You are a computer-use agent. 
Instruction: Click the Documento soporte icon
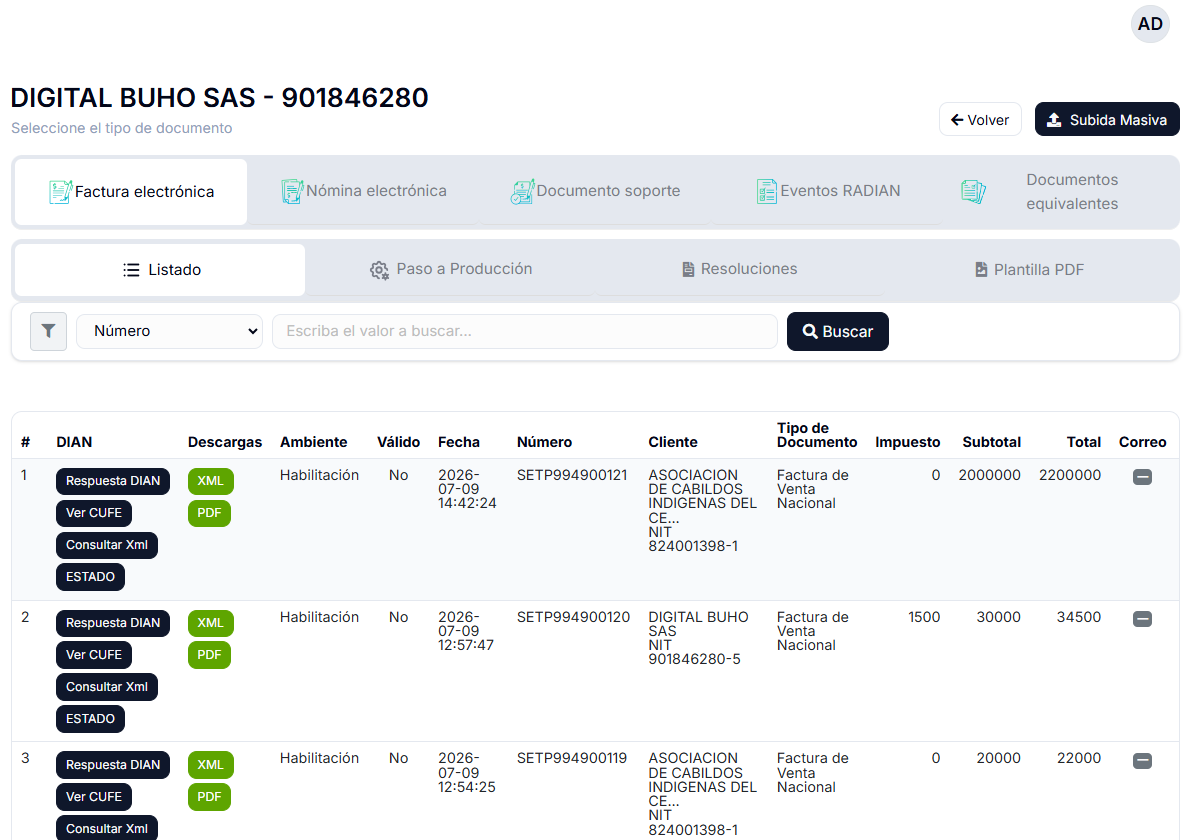pos(522,192)
